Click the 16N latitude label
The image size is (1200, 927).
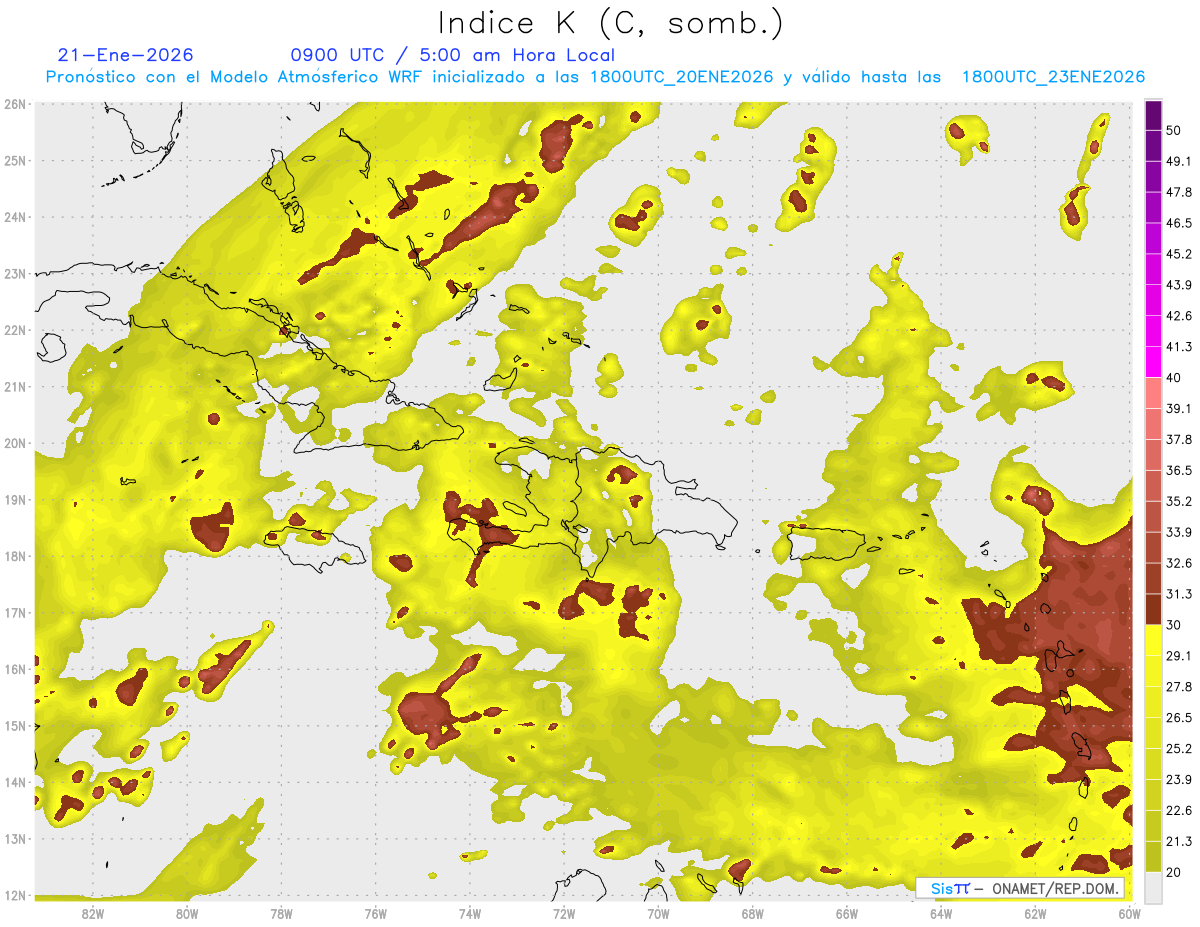[15, 669]
